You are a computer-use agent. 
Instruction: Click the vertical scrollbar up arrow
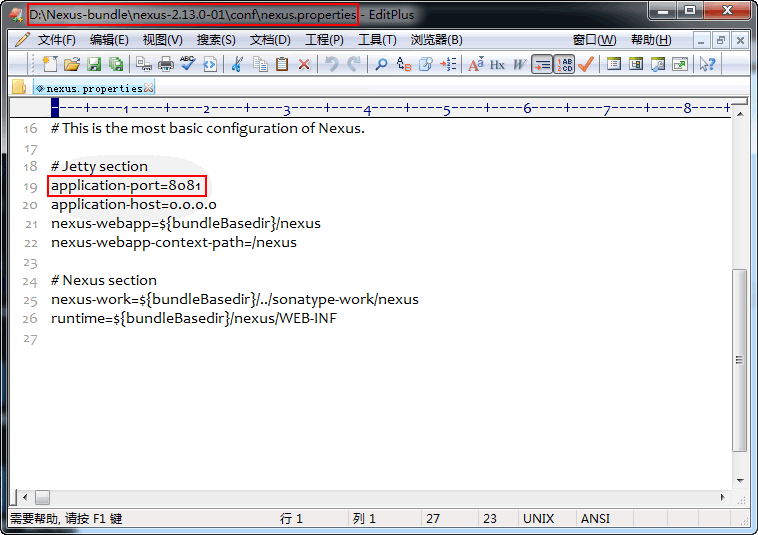click(740, 114)
